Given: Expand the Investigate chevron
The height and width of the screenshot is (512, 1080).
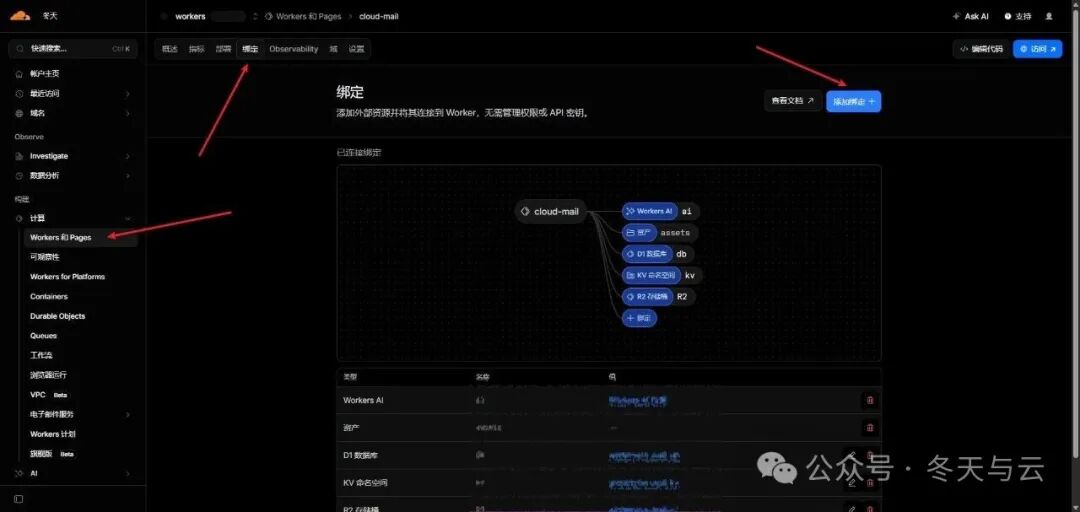Looking at the screenshot, I should [x=127, y=156].
